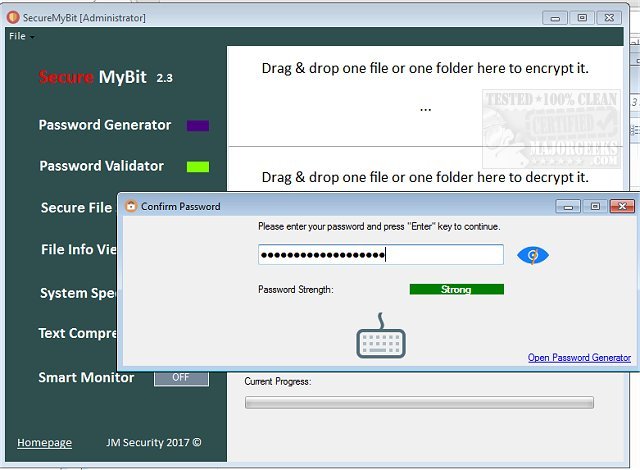This screenshot has height=470, width=640.
Task: Click the decrypt drag and drop area
Action: tap(425, 169)
